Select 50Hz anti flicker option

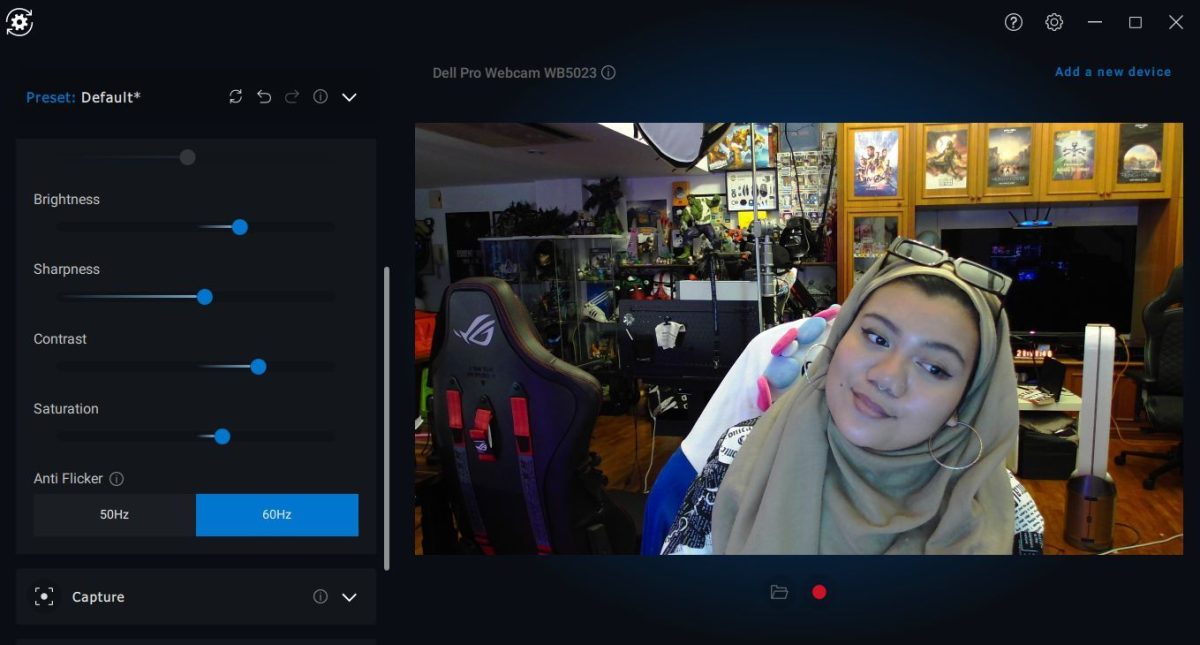click(115, 515)
